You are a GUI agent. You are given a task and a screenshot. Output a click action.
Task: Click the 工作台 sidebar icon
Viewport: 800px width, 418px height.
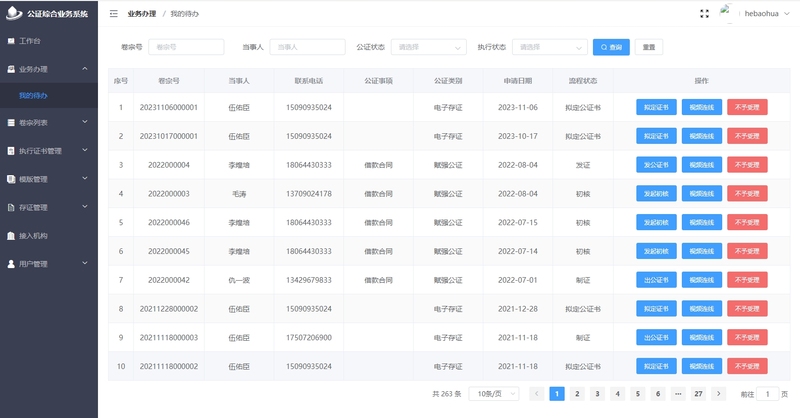pos(11,41)
